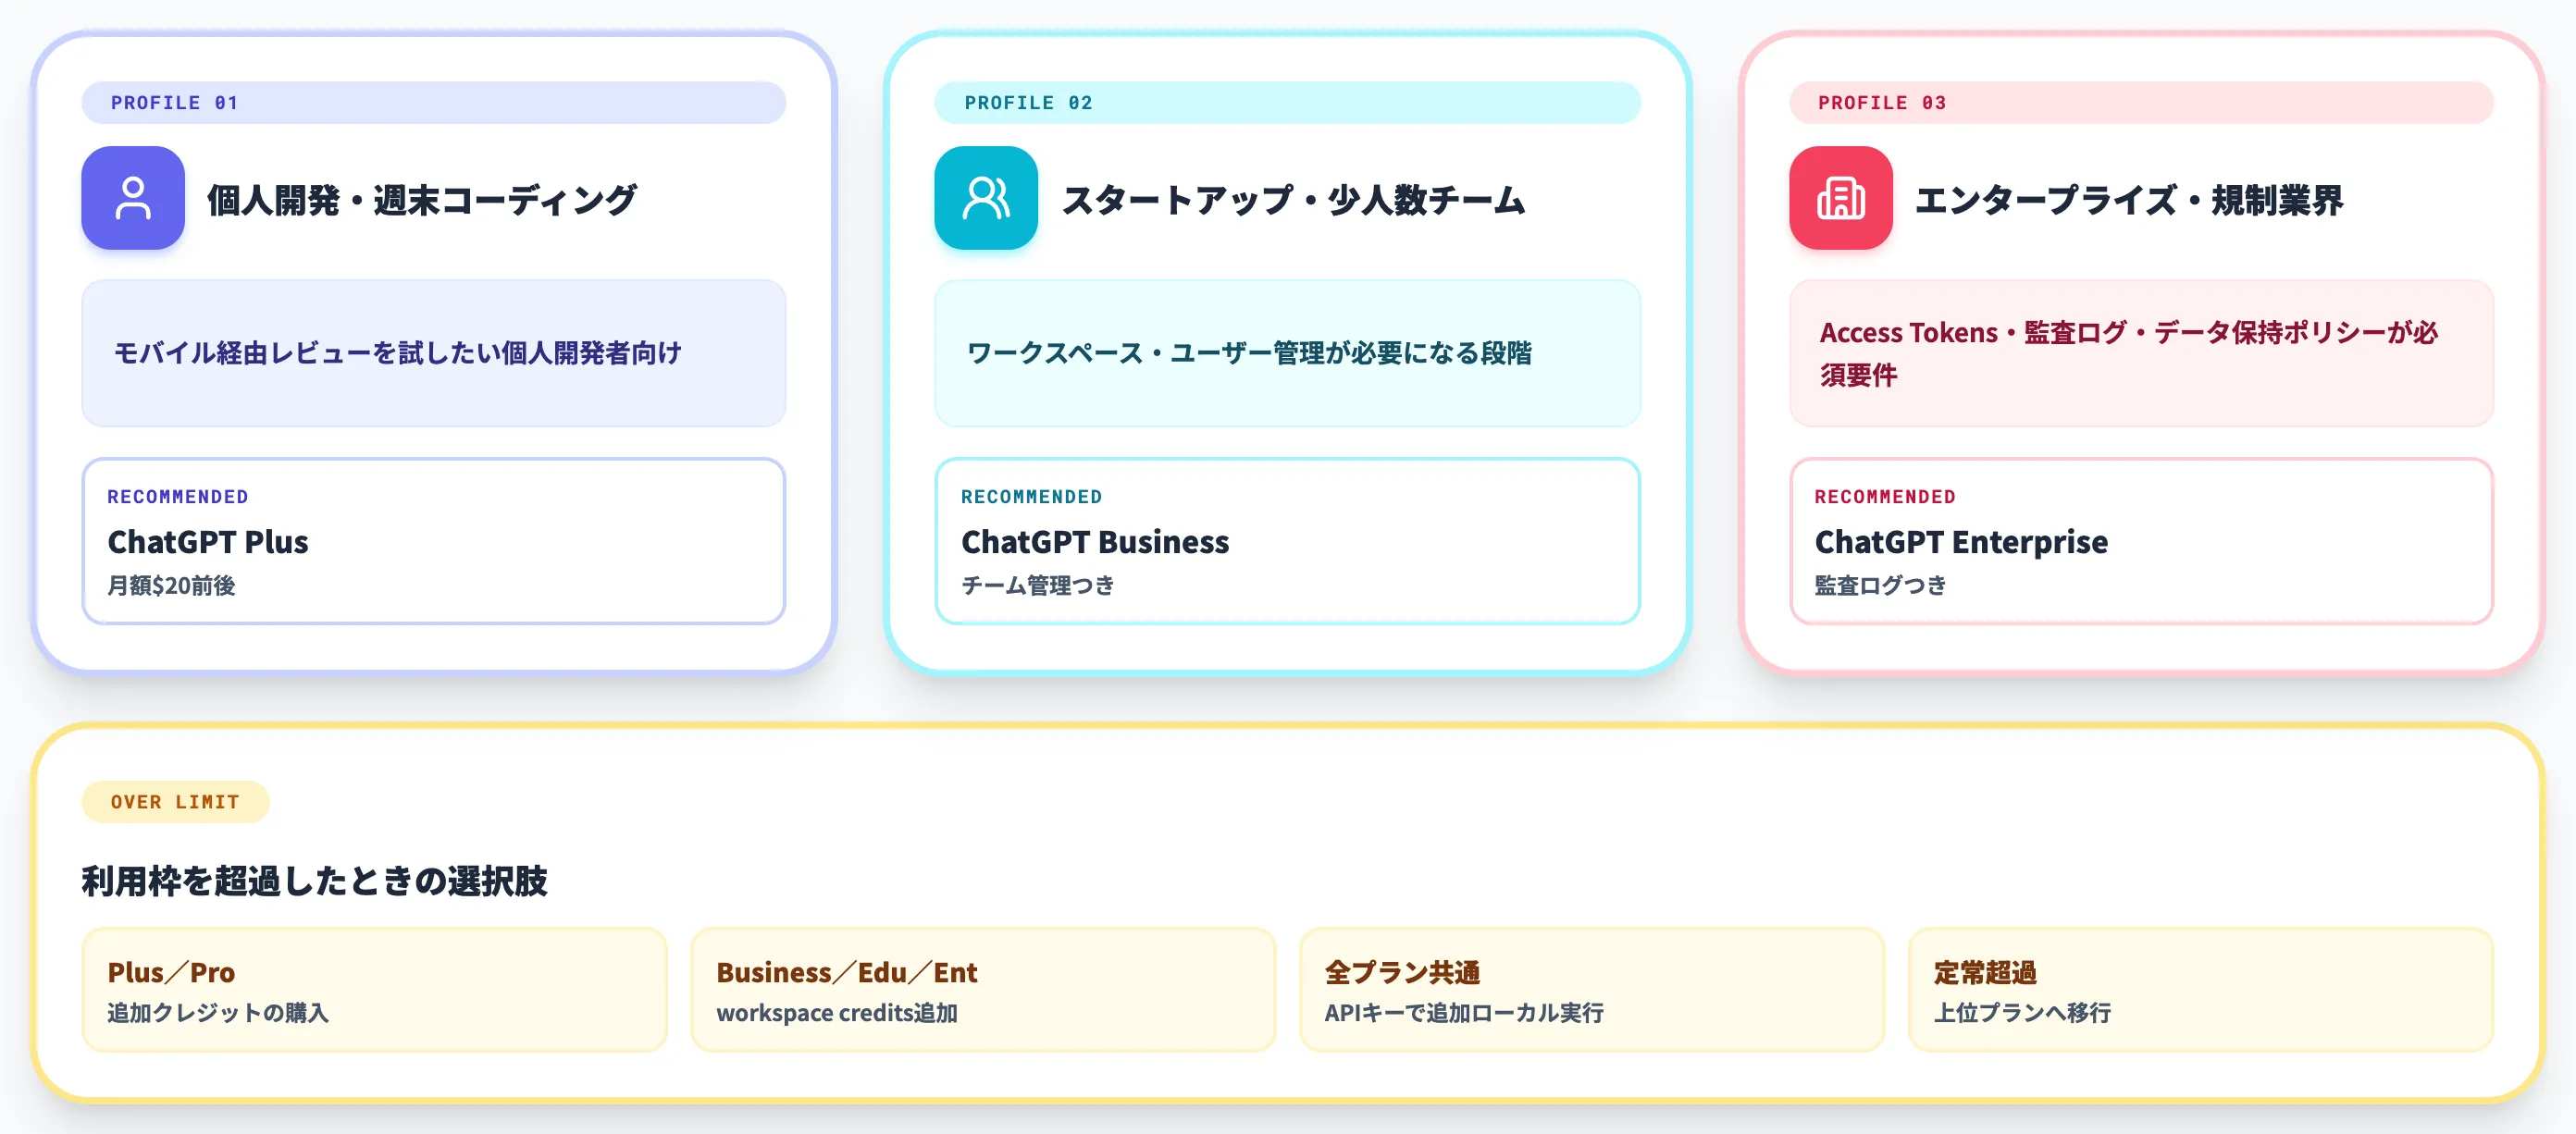
Task: Click the チーム管理つき text
Action: pyautogui.click(x=1038, y=586)
